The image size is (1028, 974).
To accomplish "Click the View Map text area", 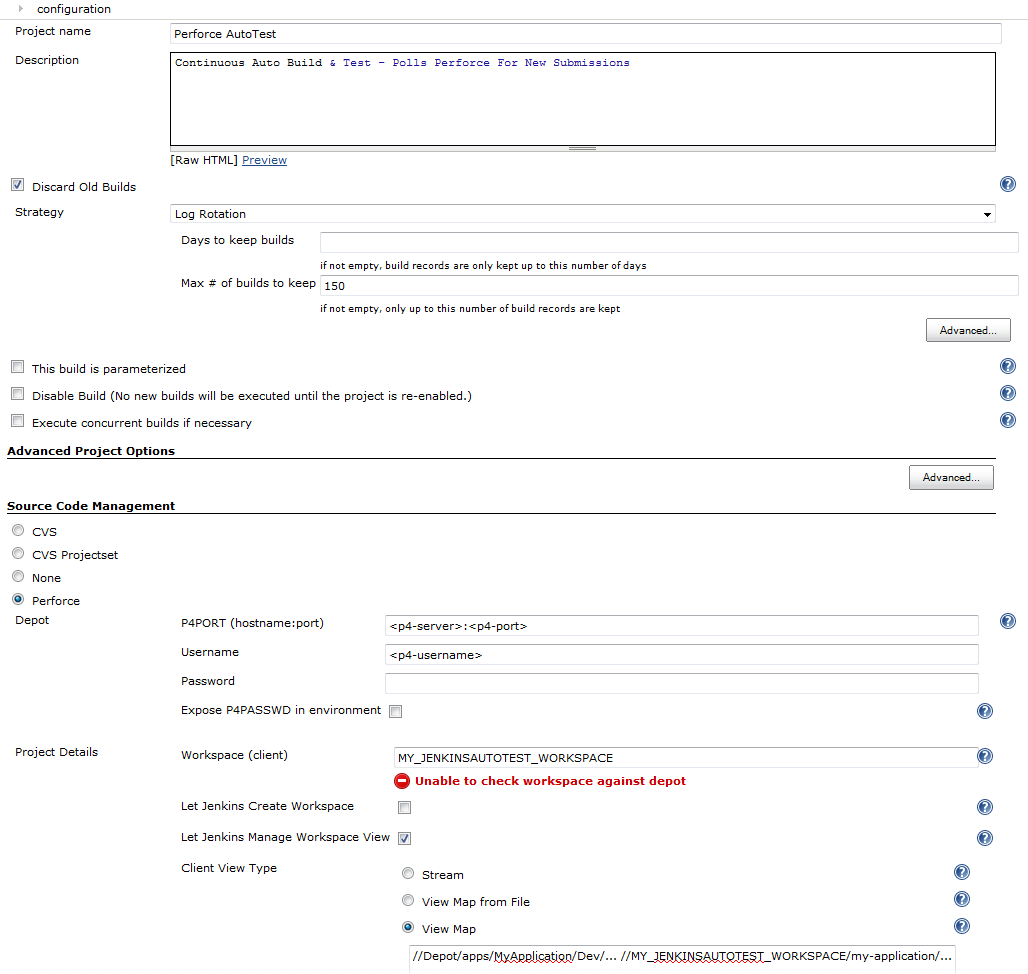I will coord(682,959).
